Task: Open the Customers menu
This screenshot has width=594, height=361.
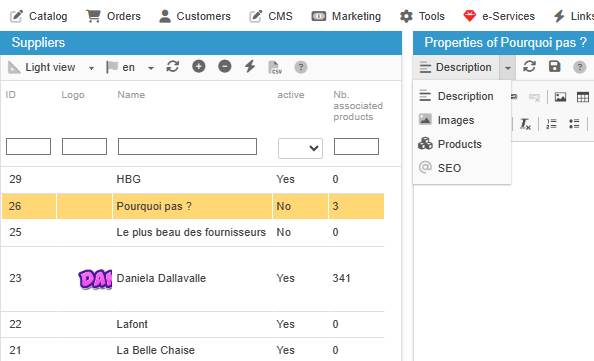Action: (195, 16)
